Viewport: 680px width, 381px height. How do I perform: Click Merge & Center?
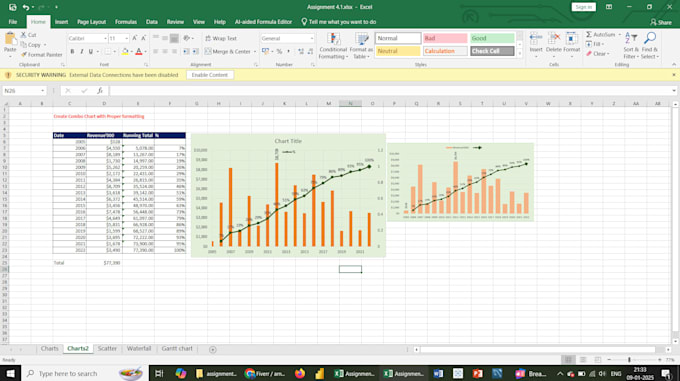point(228,52)
